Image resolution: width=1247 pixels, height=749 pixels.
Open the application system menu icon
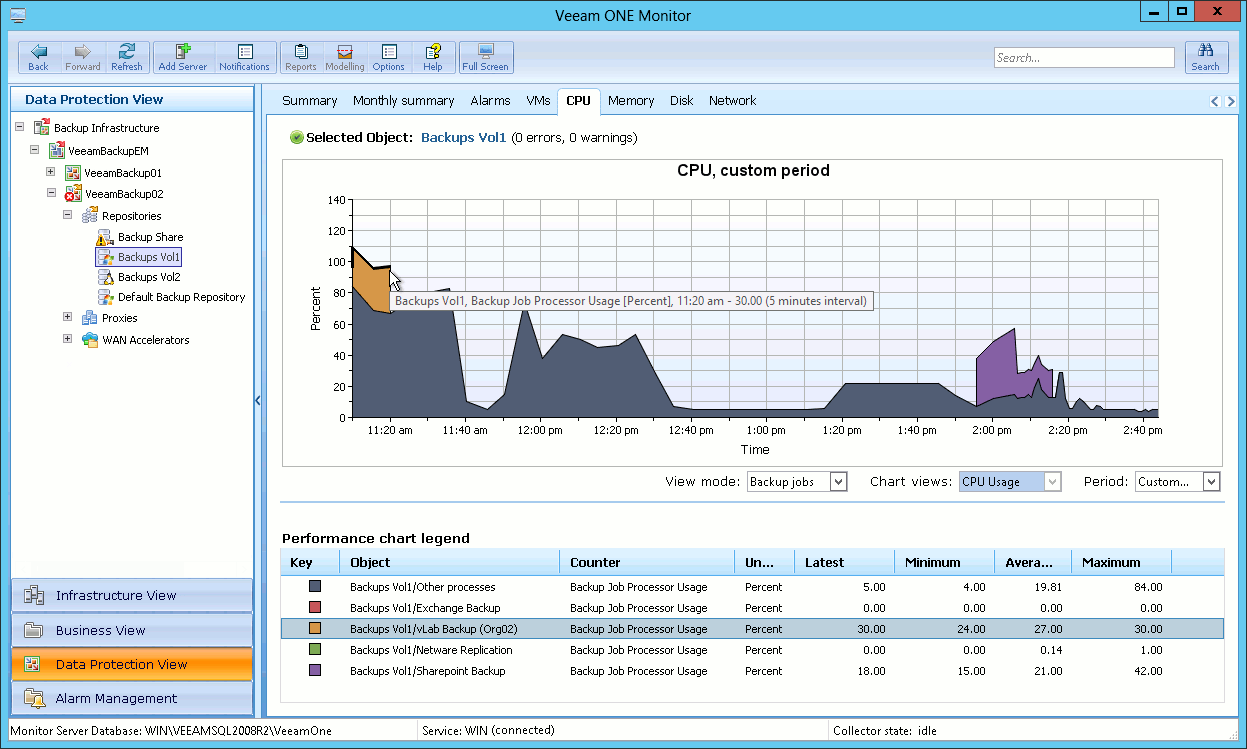[x=17, y=14]
